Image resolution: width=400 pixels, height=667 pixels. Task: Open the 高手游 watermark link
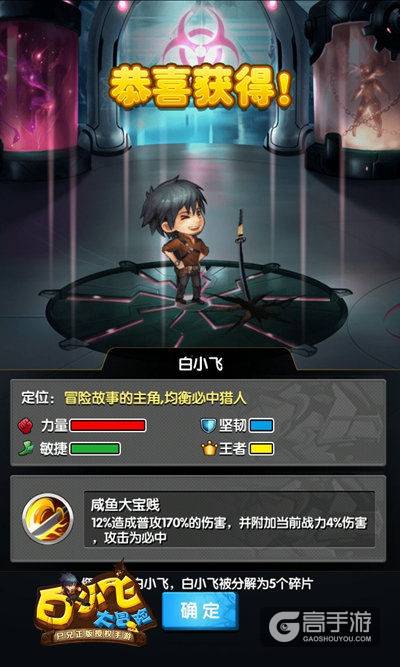[320, 626]
